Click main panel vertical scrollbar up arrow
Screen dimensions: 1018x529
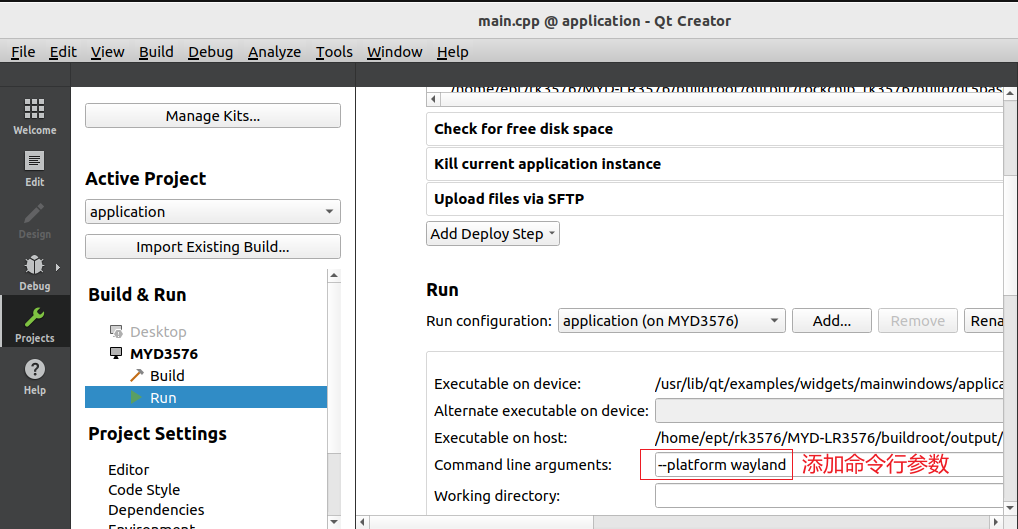[1010, 93]
